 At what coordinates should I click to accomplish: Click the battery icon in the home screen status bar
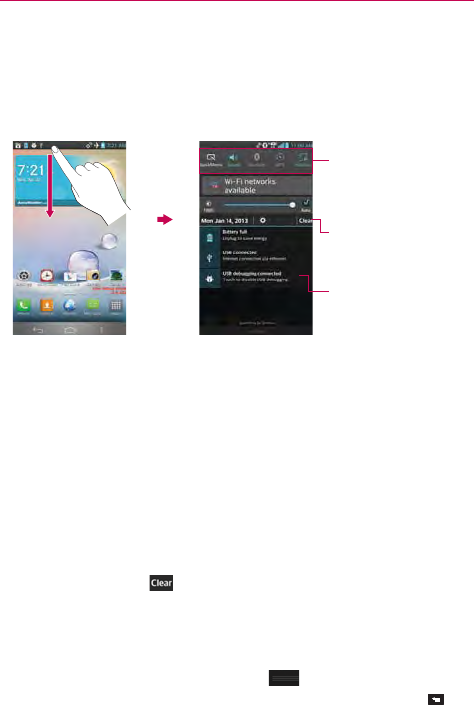(103, 145)
